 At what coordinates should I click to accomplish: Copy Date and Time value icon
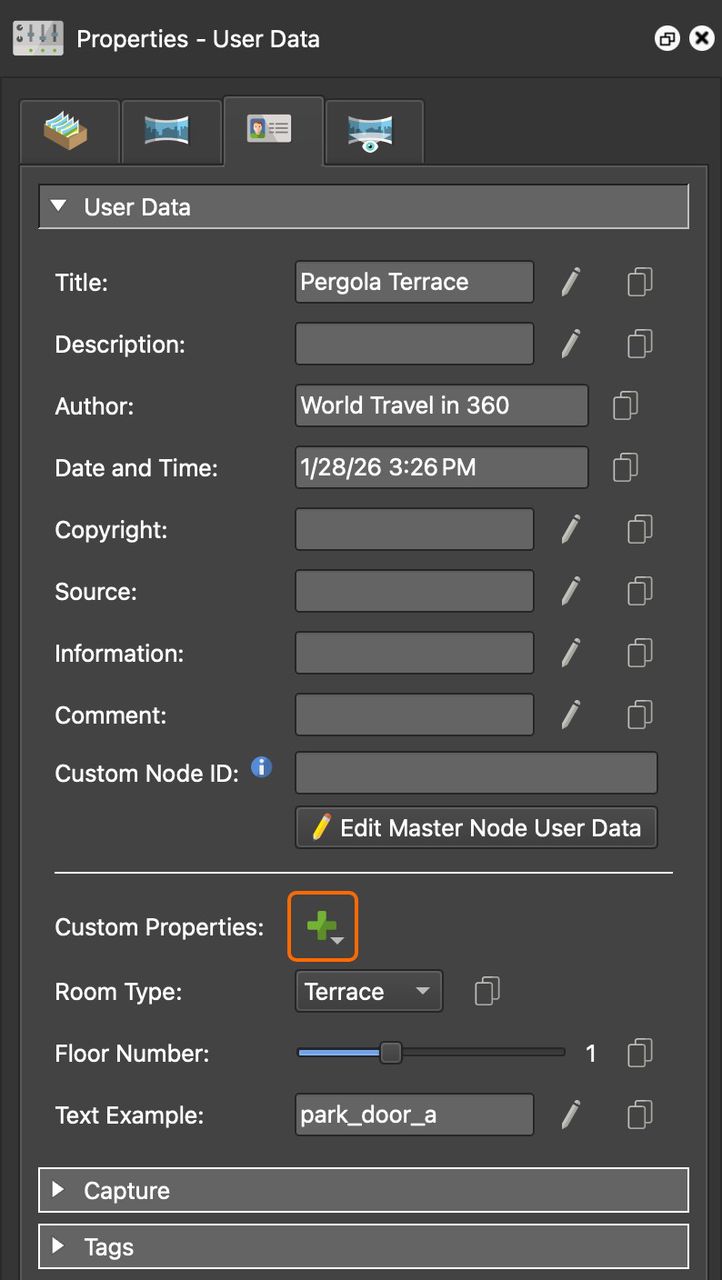tap(625, 468)
